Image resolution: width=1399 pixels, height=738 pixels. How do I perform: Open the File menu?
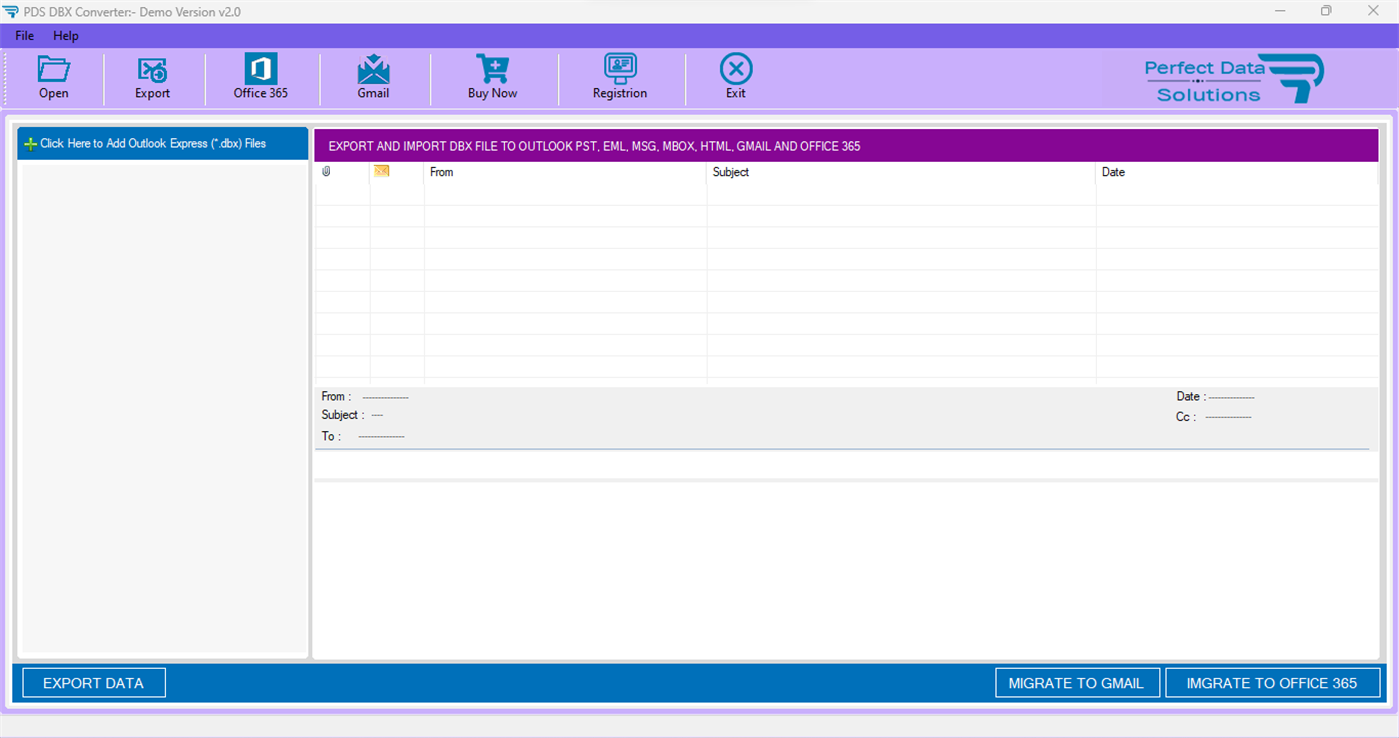23,35
